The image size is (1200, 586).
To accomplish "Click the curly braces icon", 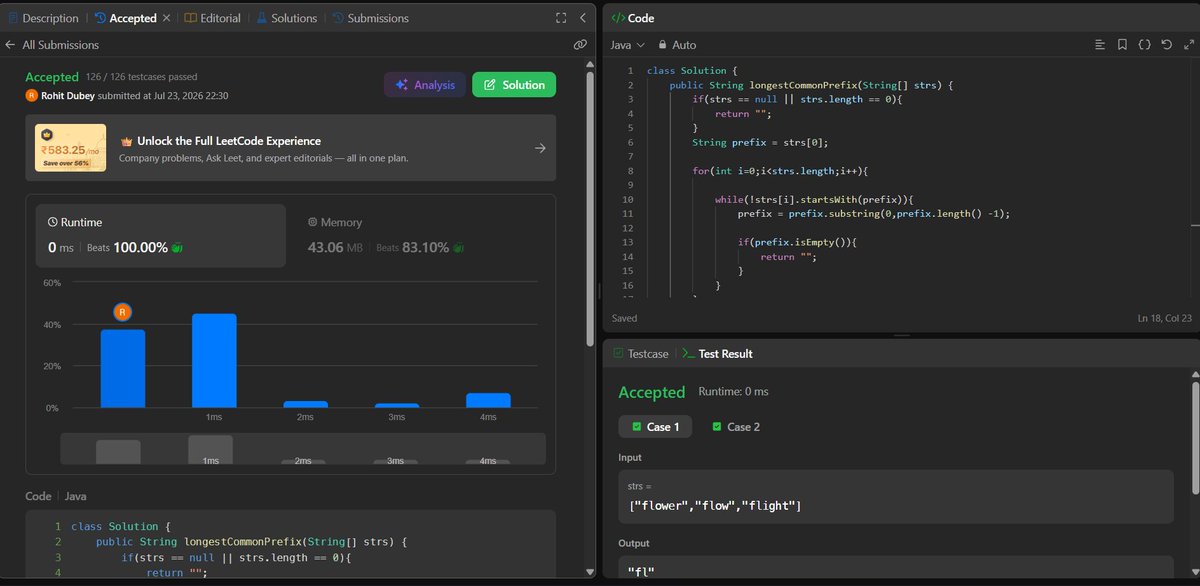I will pyautogui.click(x=1145, y=45).
